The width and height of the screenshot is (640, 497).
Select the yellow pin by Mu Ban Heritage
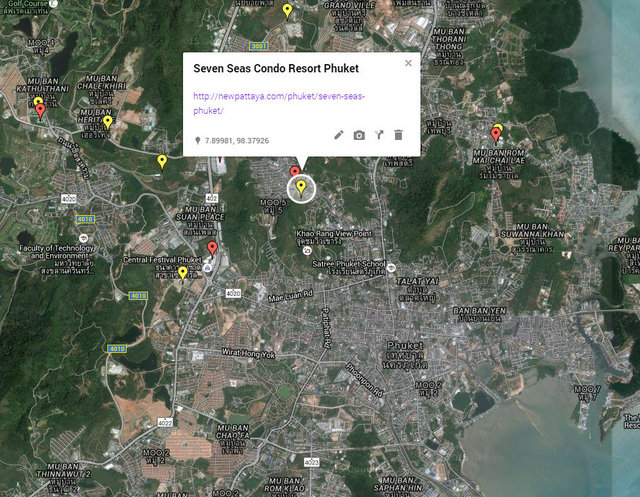107,122
